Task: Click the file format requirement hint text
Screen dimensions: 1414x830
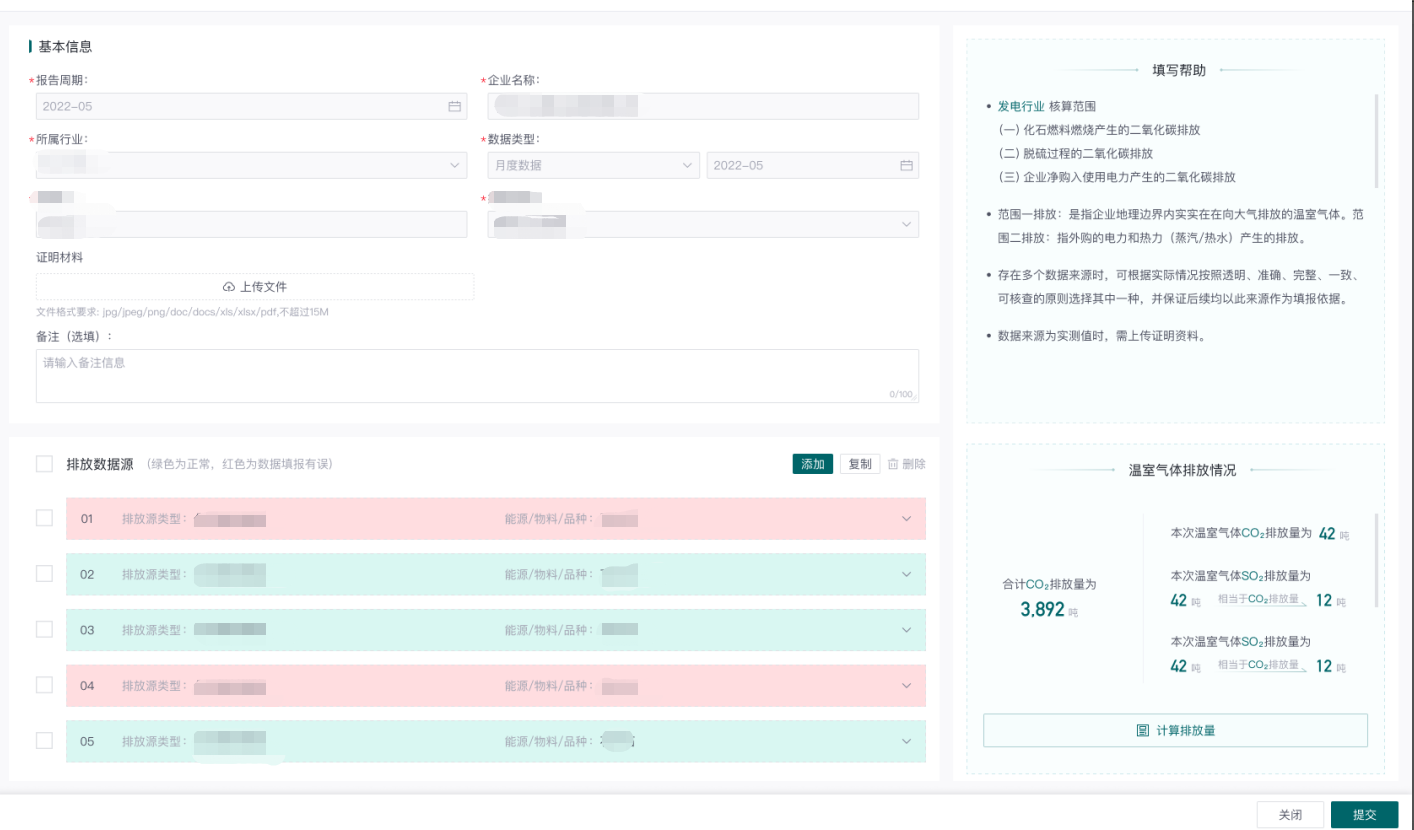Action: coord(182,312)
